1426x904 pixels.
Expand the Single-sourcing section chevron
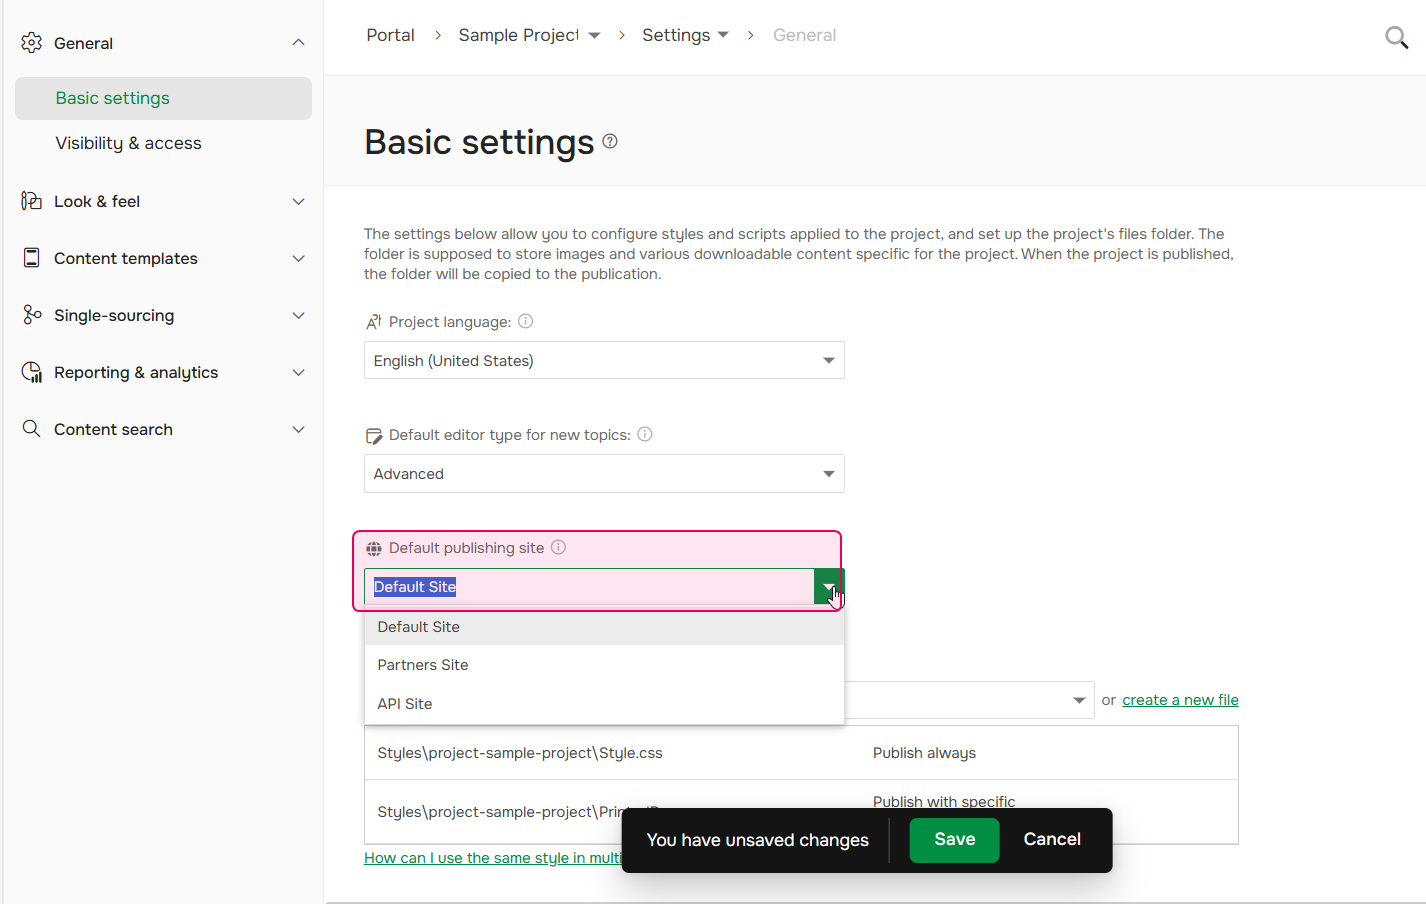(x=298, y=315)
